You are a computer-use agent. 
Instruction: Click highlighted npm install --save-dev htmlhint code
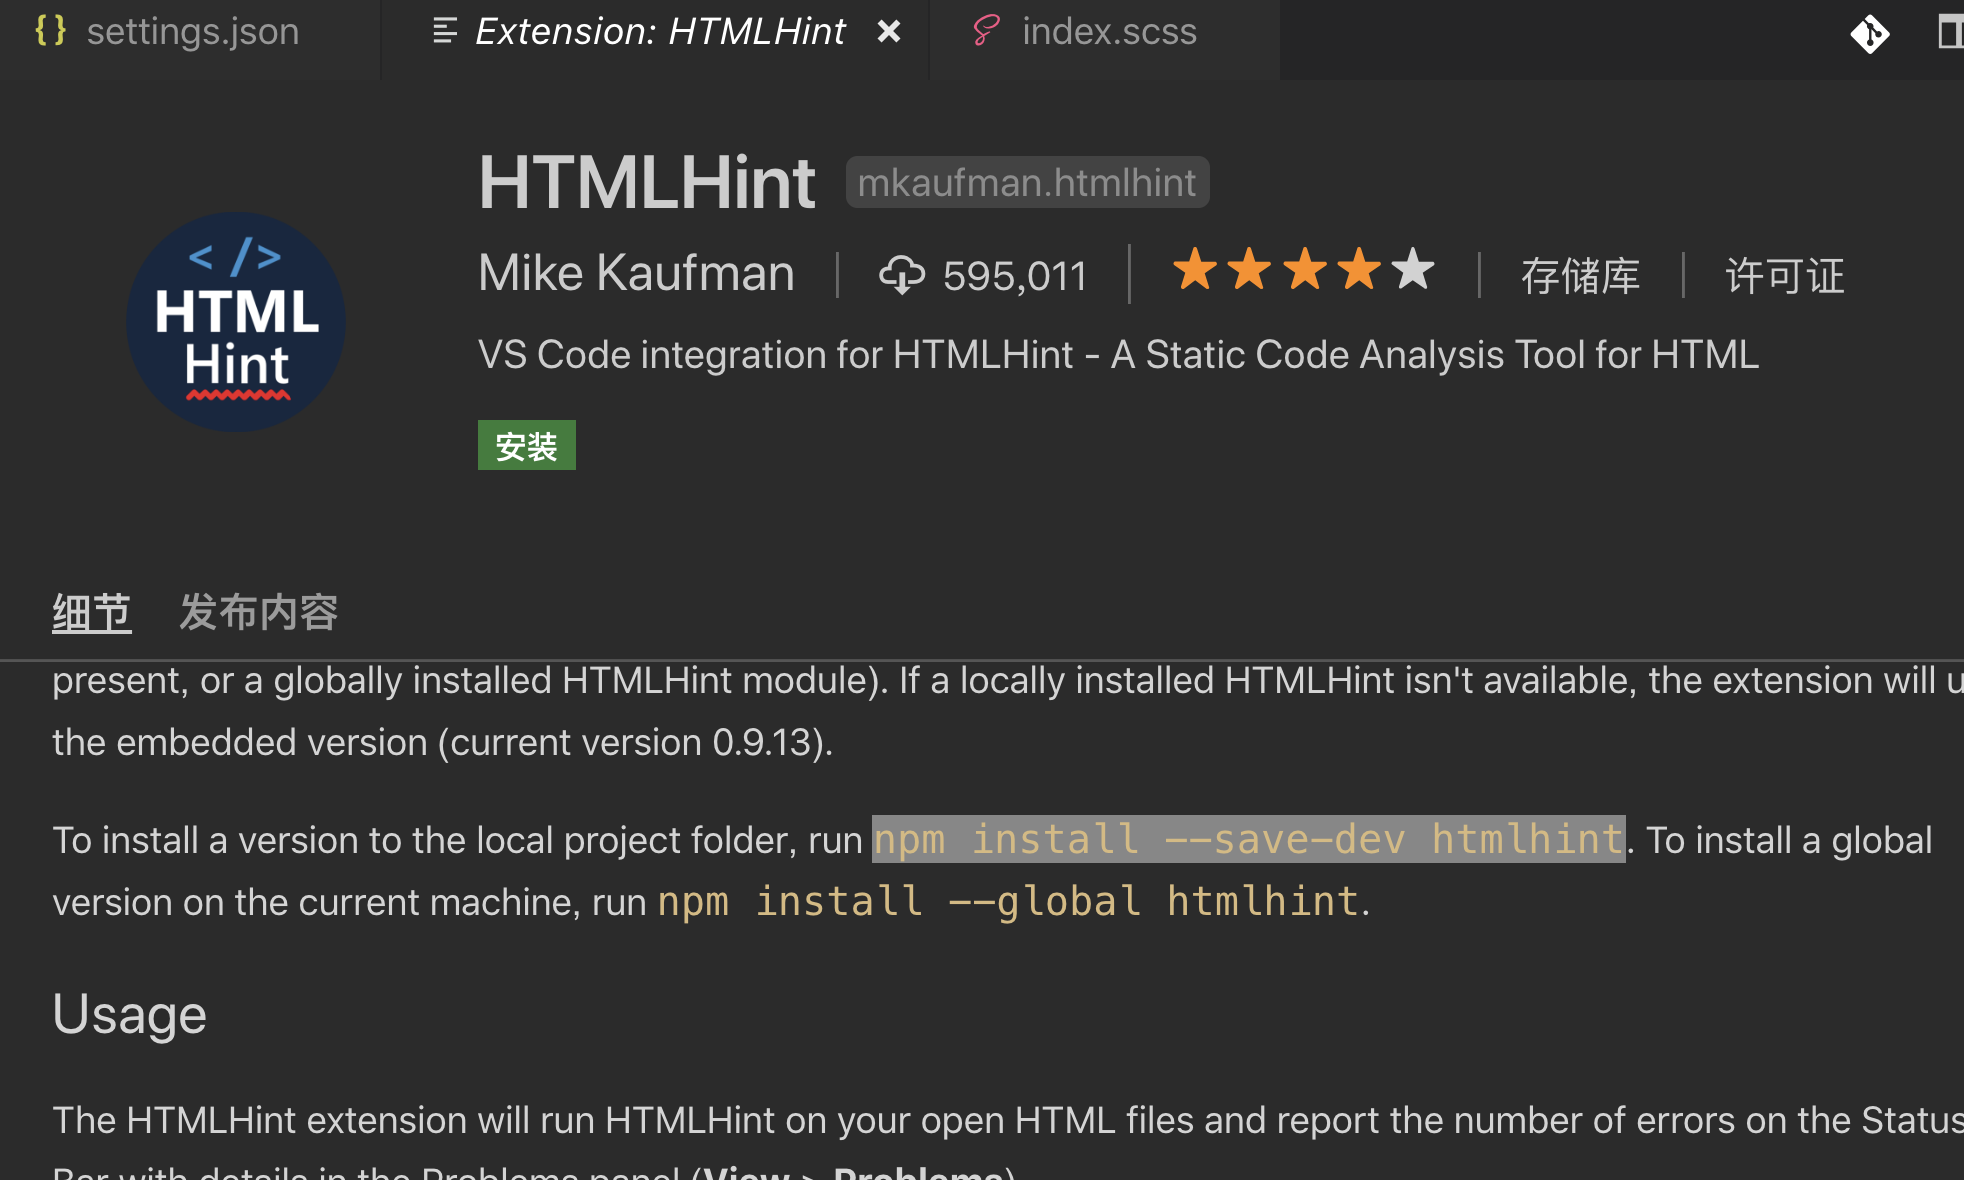1248,839
